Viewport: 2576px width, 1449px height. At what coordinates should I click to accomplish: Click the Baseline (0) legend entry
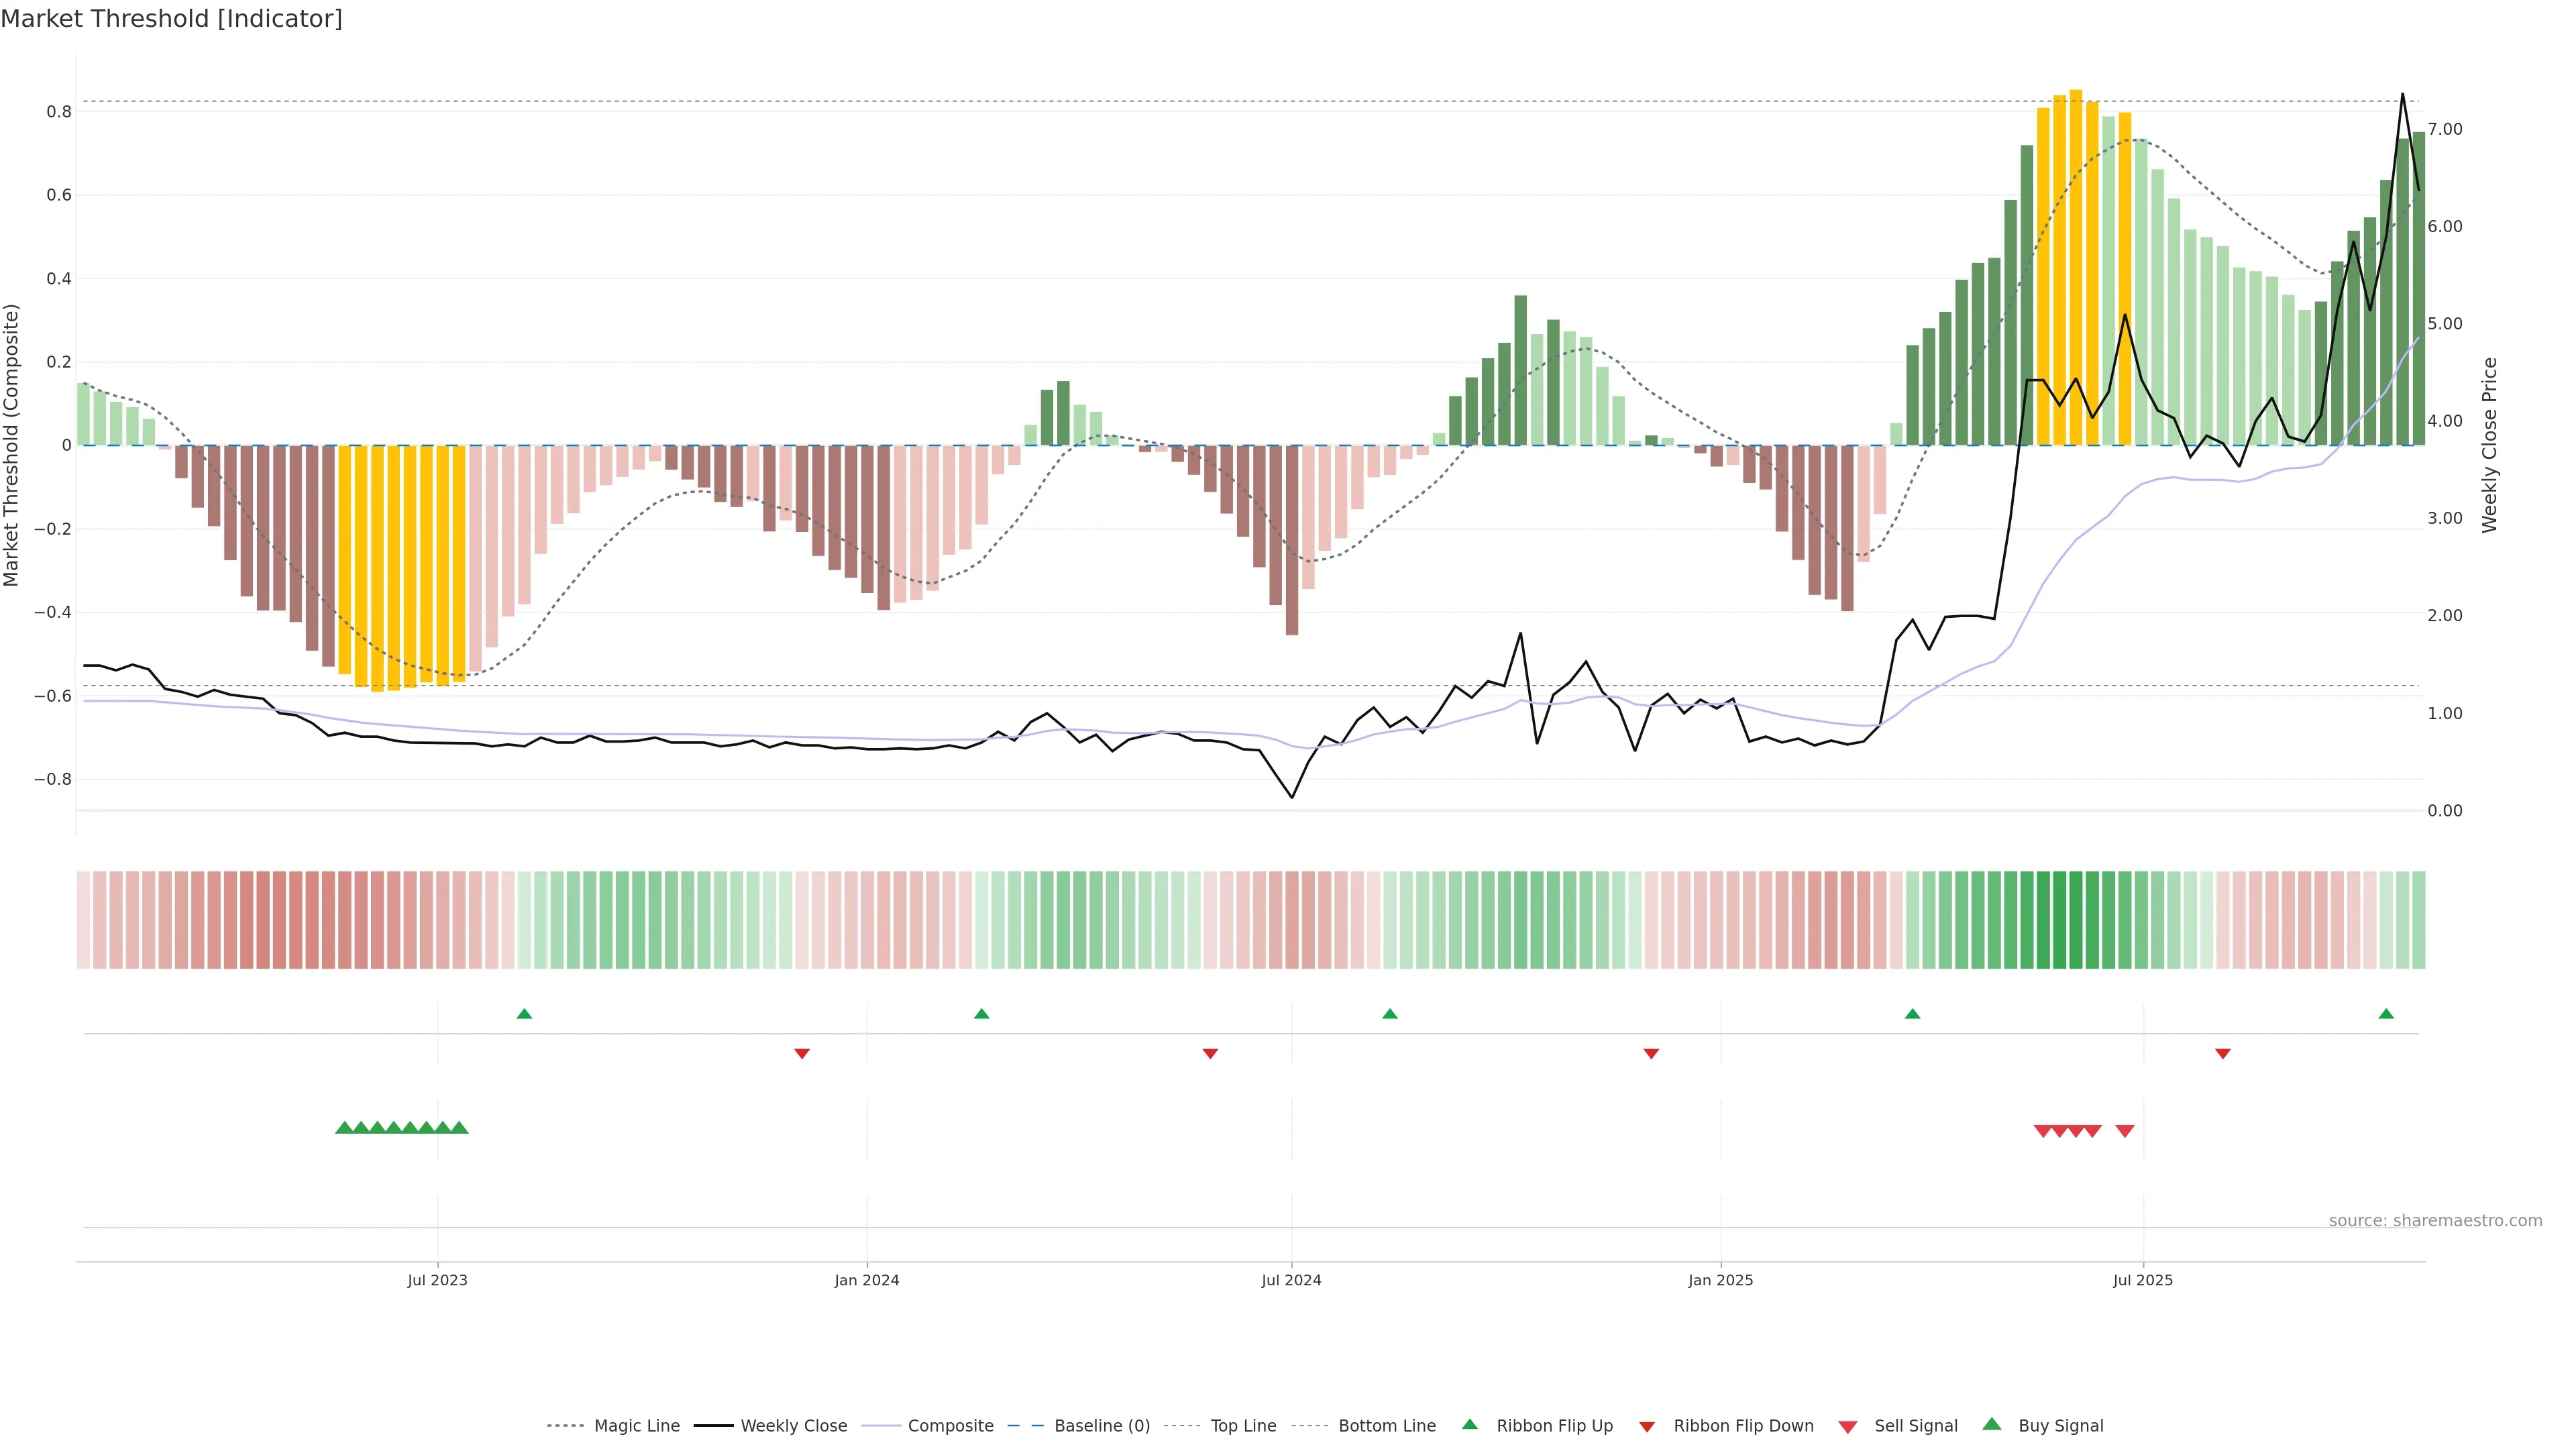[1102, 1426]
